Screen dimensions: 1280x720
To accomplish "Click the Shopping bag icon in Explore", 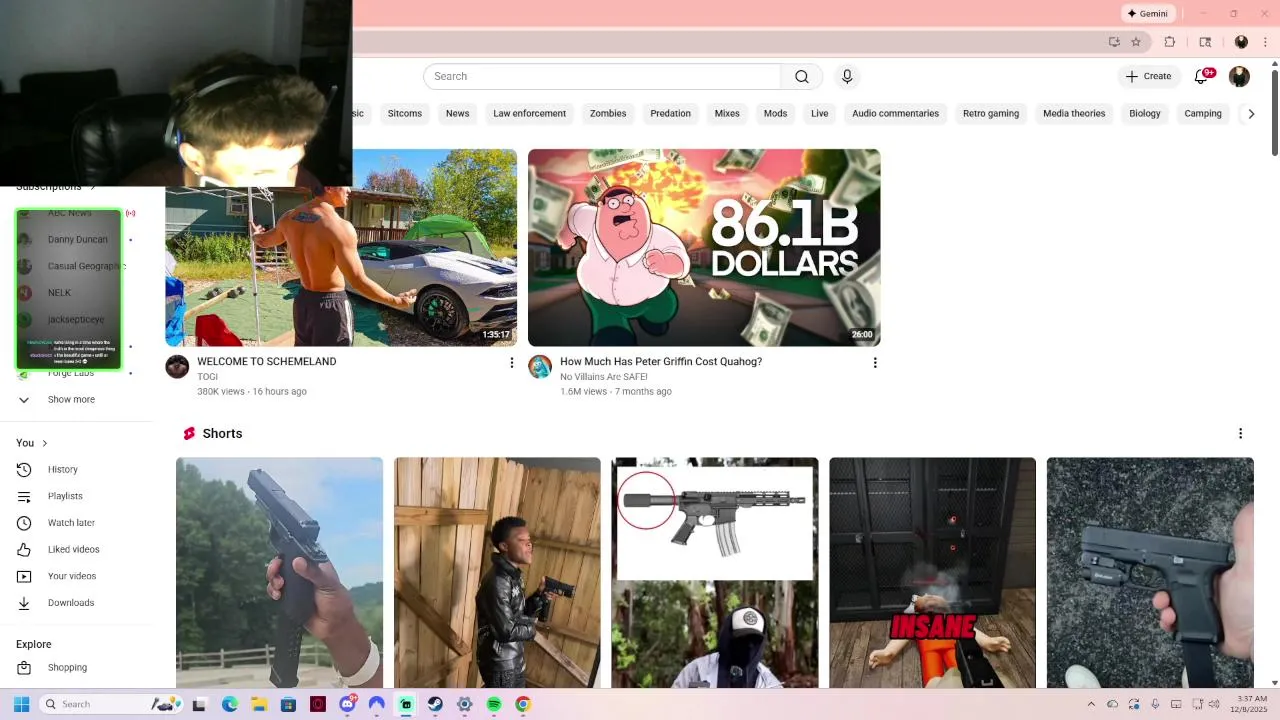I will (x=24, y=667).
